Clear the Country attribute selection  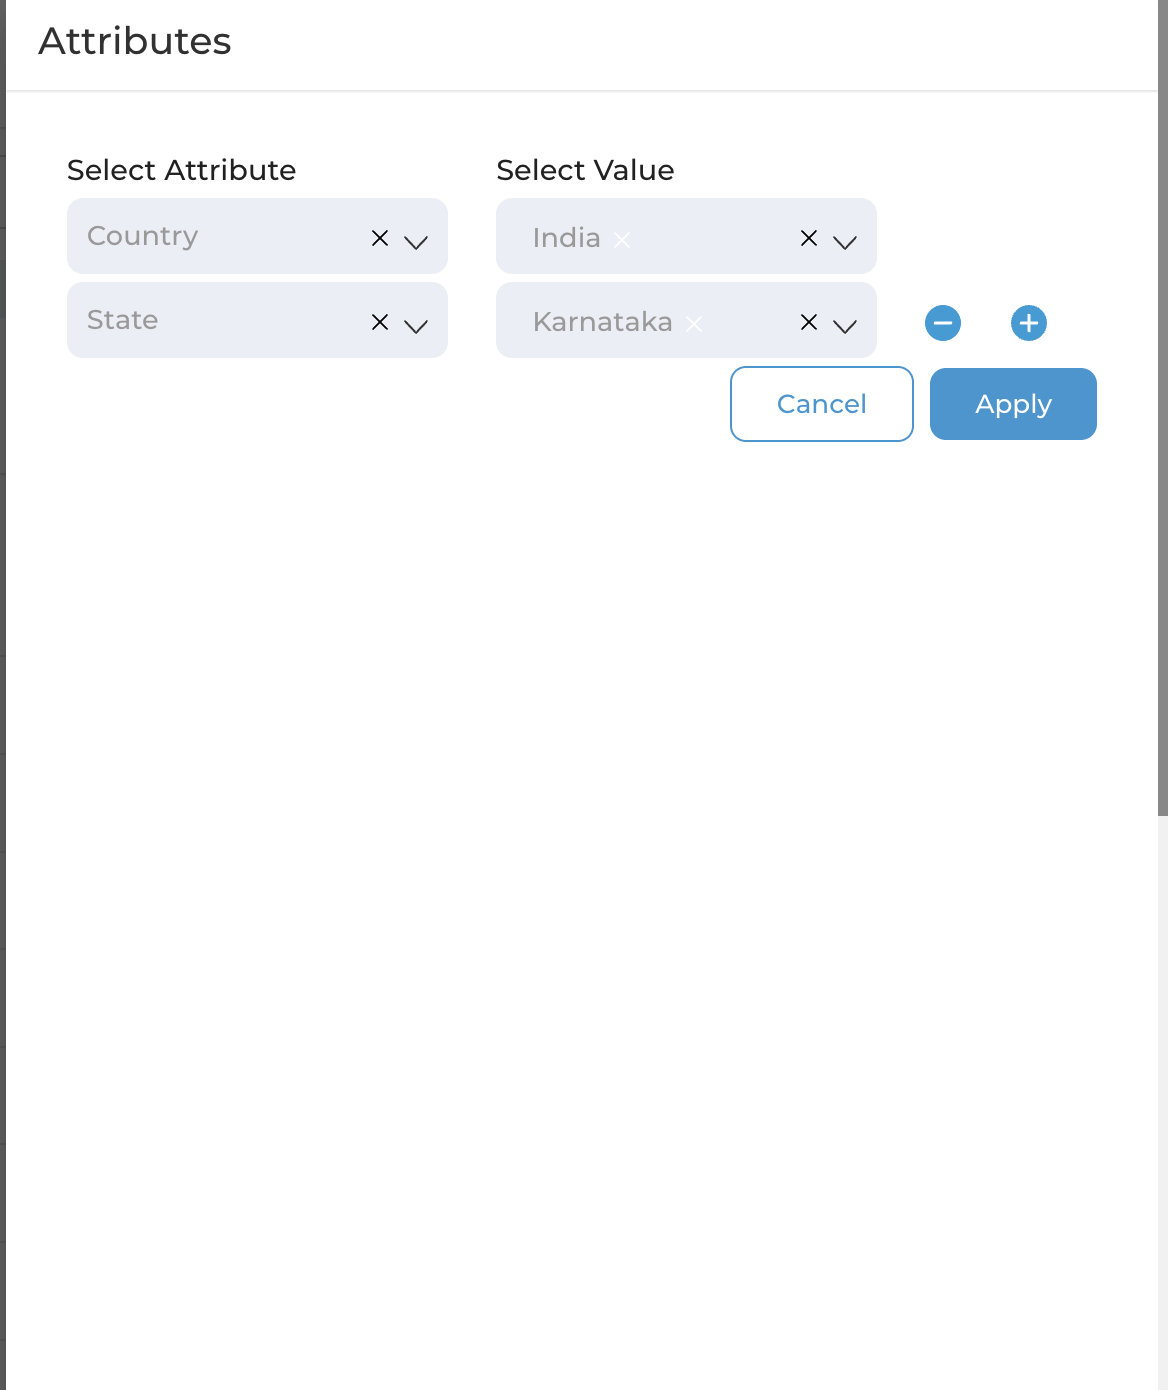(380, 238)
